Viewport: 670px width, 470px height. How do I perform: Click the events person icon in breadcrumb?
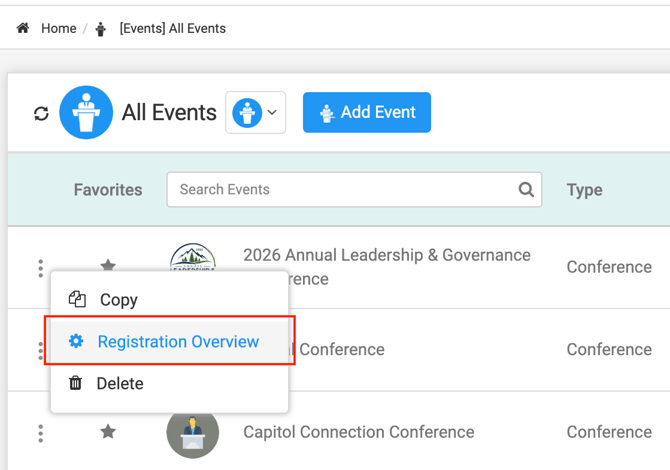pos(100,29)
